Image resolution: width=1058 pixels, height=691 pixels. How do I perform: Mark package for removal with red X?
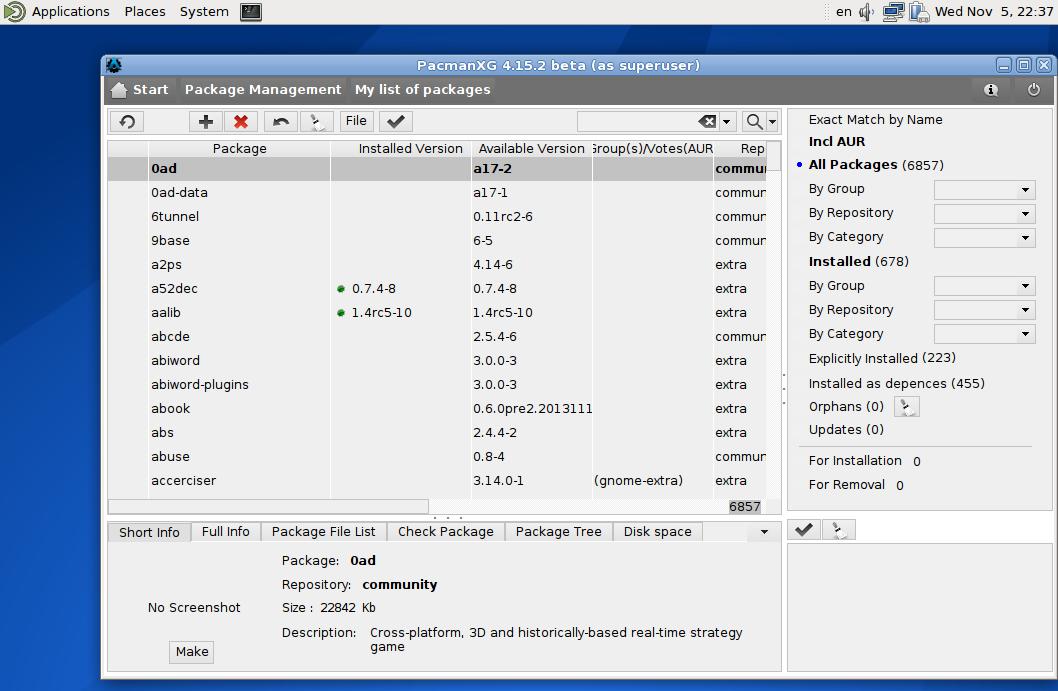click(241, 121)
